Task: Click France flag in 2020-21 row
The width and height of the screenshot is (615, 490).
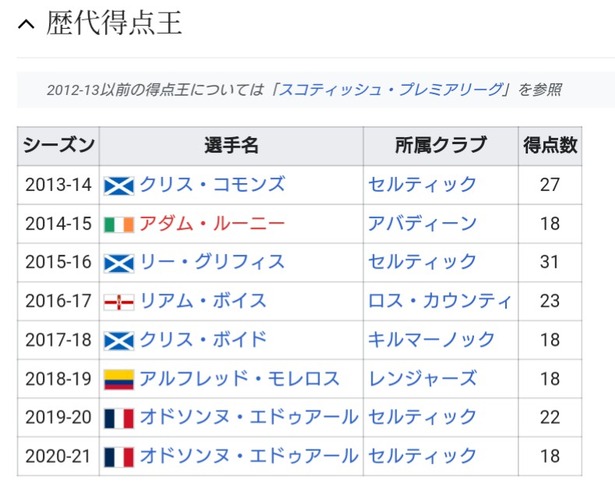Action: pos(119,457)
